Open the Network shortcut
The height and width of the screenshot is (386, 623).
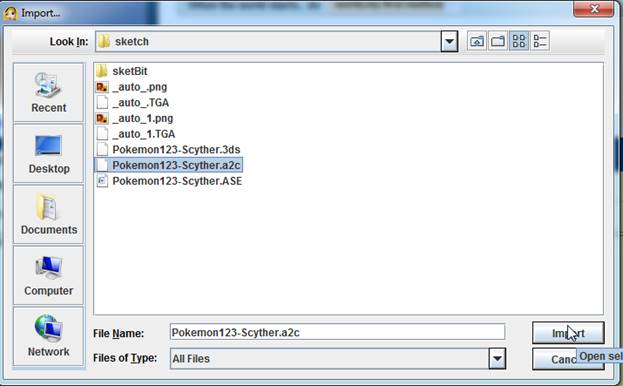[x=48, y=336]
